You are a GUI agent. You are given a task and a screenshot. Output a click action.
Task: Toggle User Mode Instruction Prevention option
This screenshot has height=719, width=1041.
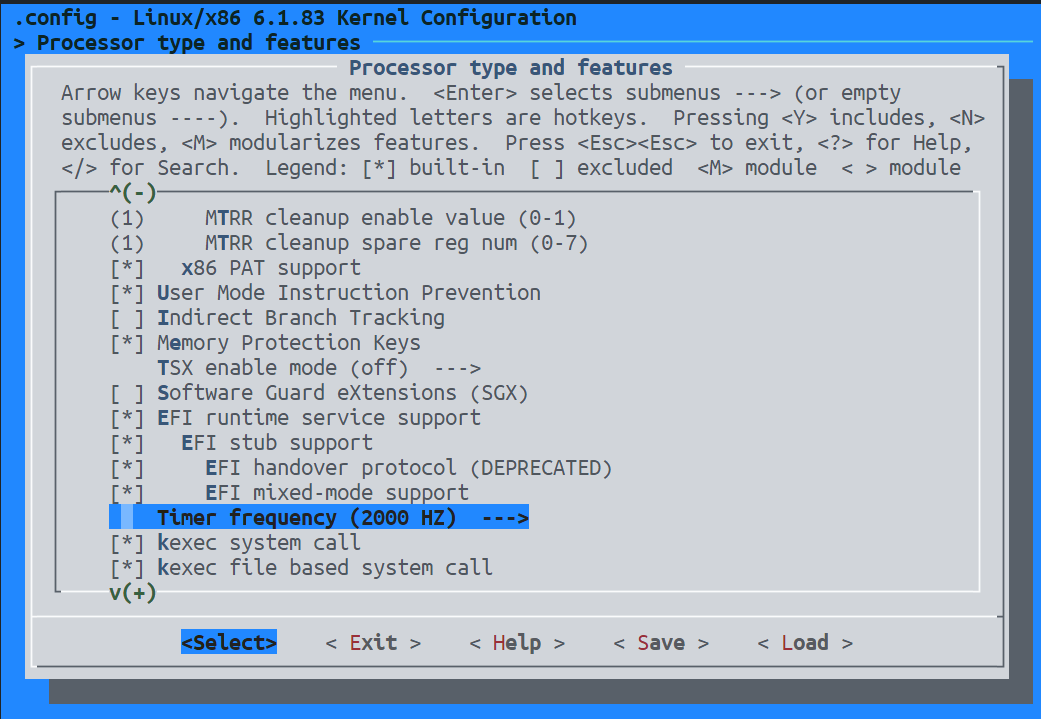click(127, 293)
